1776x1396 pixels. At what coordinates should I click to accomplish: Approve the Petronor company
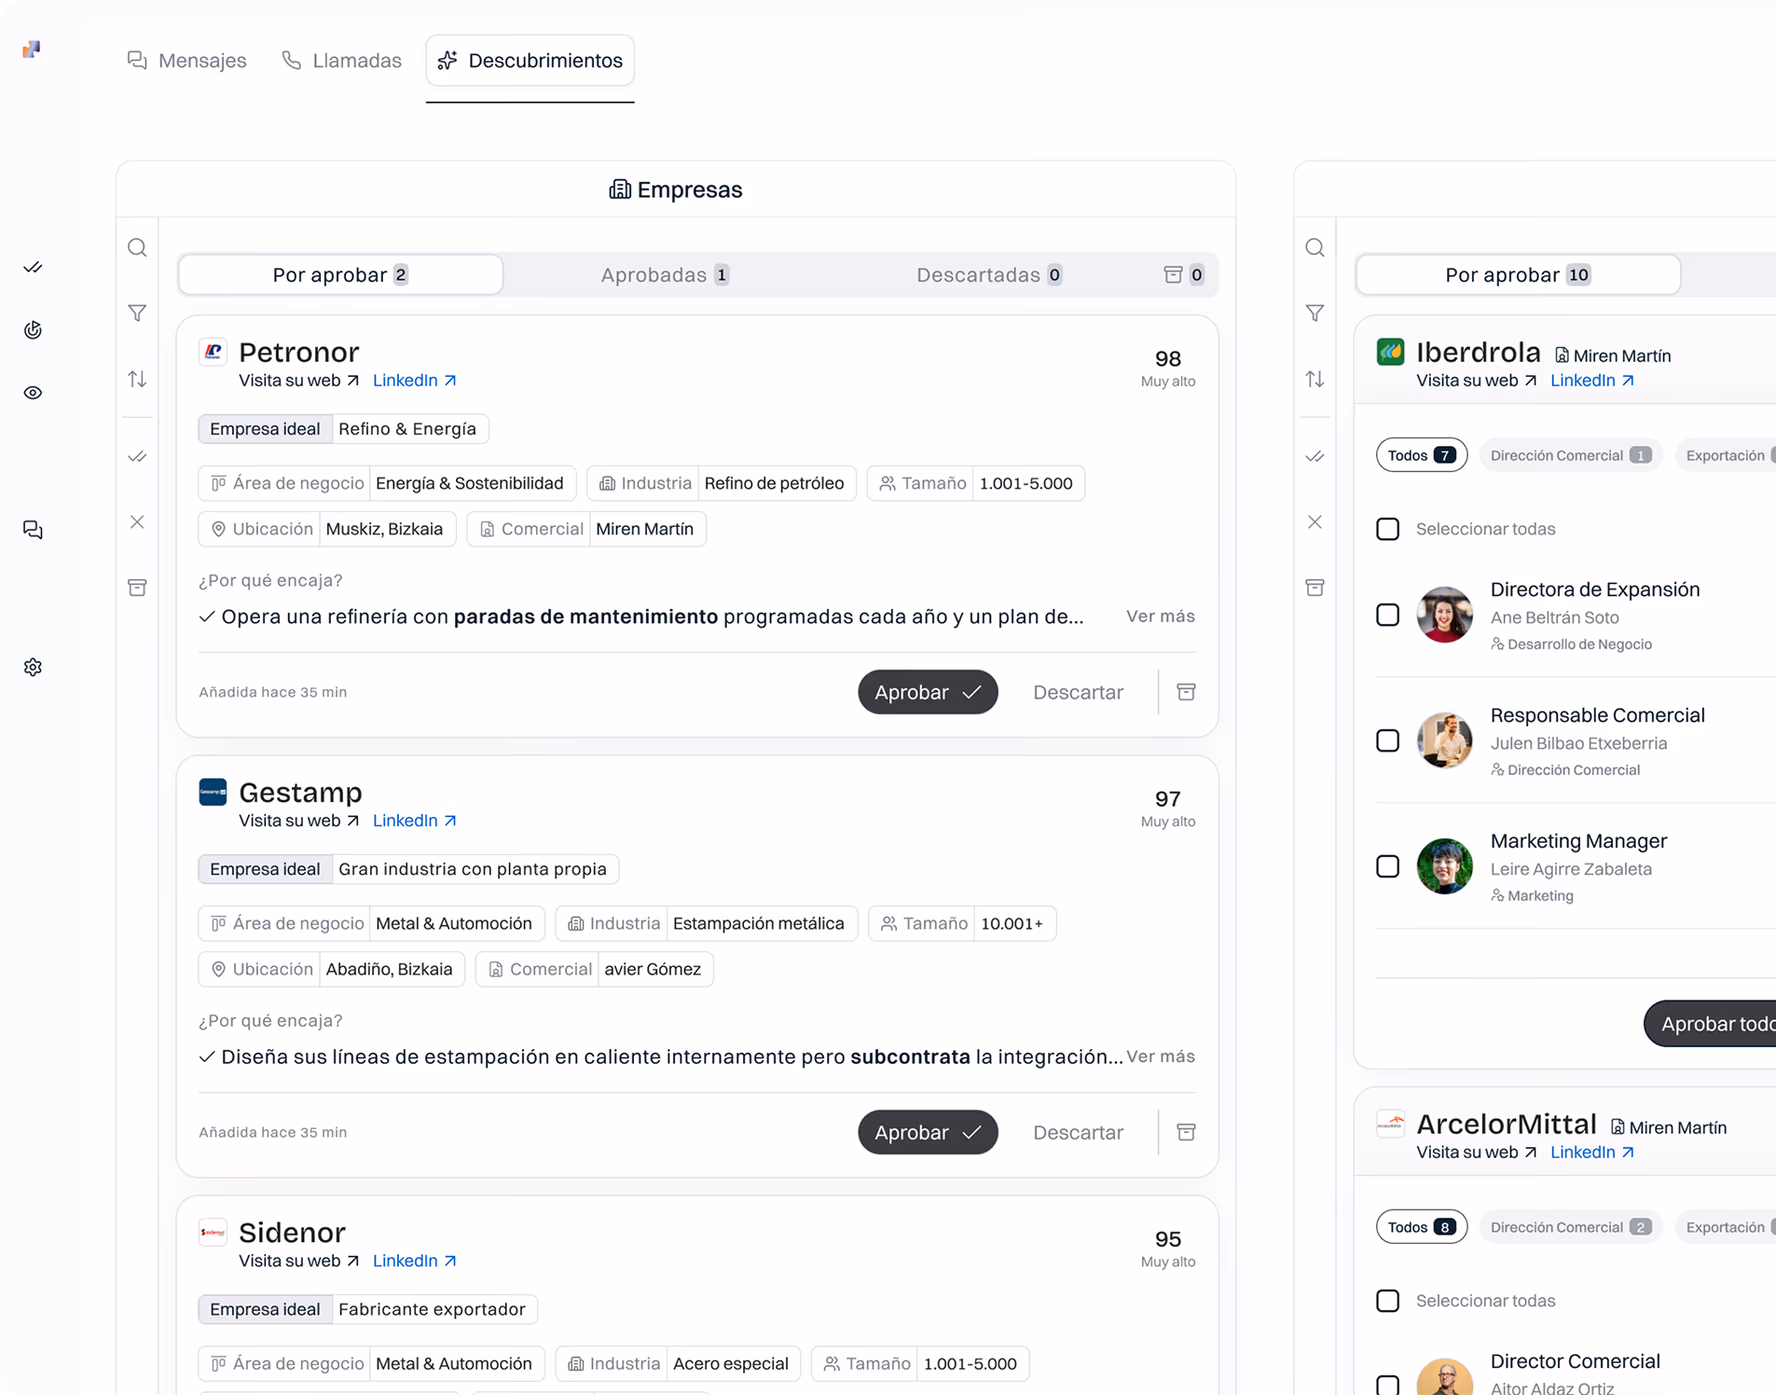[928, 692]
